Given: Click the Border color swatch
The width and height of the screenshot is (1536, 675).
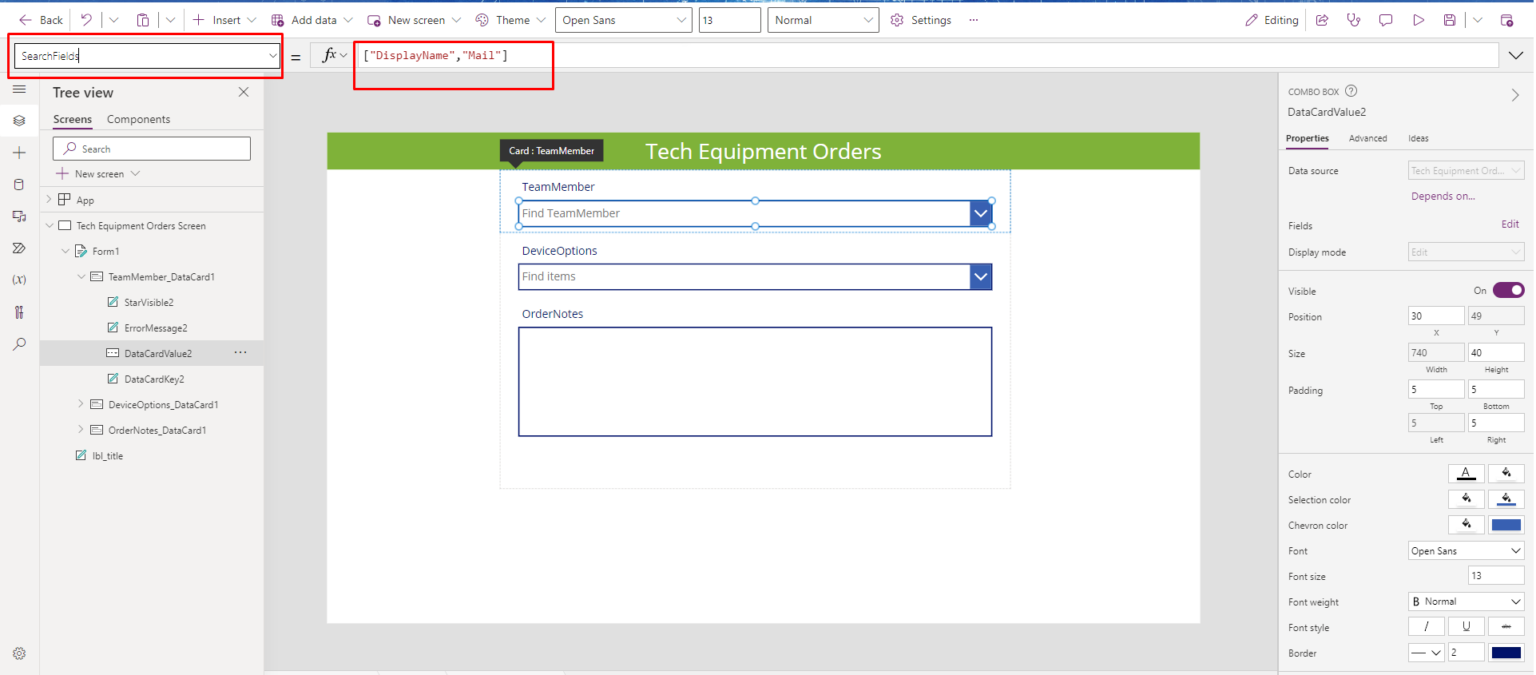Looking at the screenshot, I should pos(1505,652).
